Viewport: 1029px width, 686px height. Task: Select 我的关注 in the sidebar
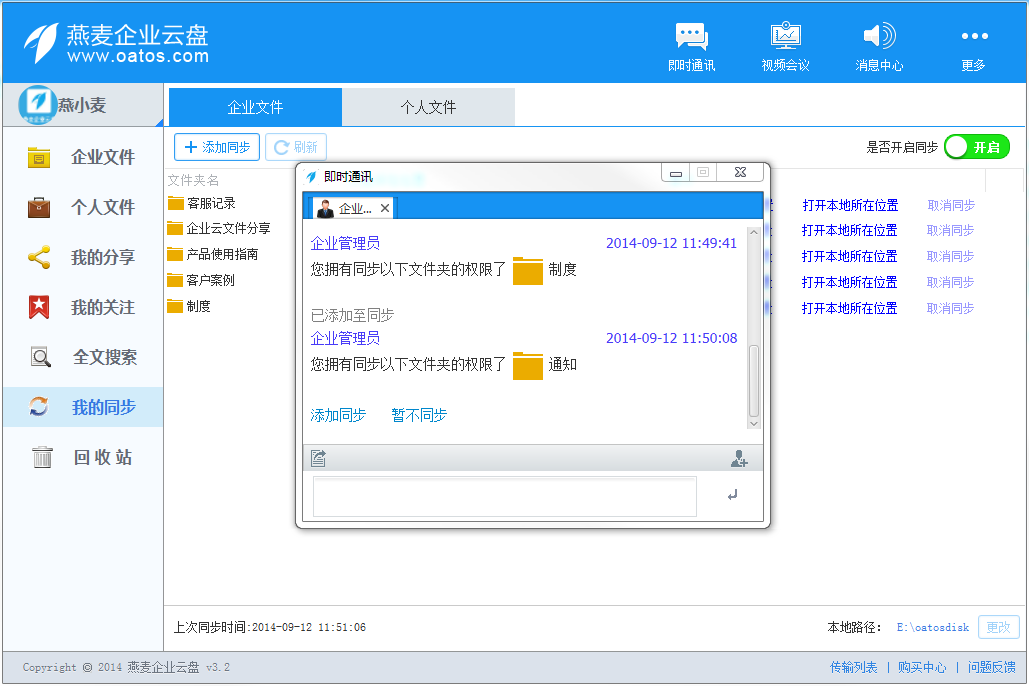coord(83,307)
